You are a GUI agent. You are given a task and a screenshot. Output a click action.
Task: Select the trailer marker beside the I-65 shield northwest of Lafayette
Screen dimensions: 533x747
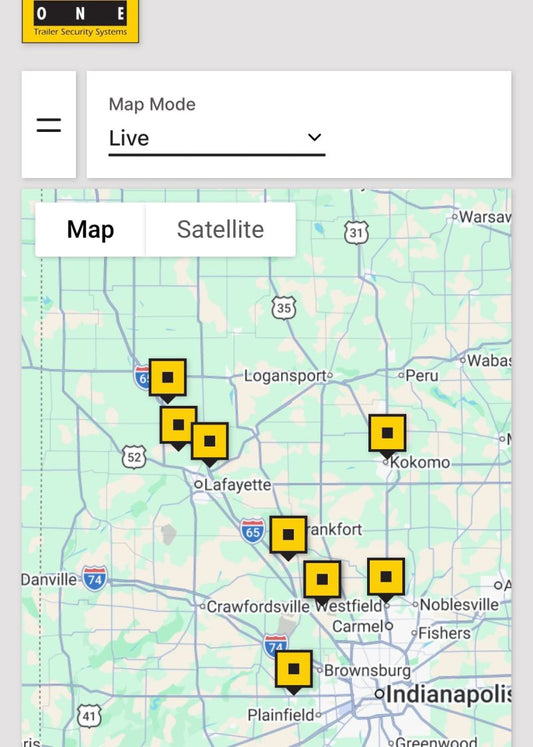(x=168, y=380)
